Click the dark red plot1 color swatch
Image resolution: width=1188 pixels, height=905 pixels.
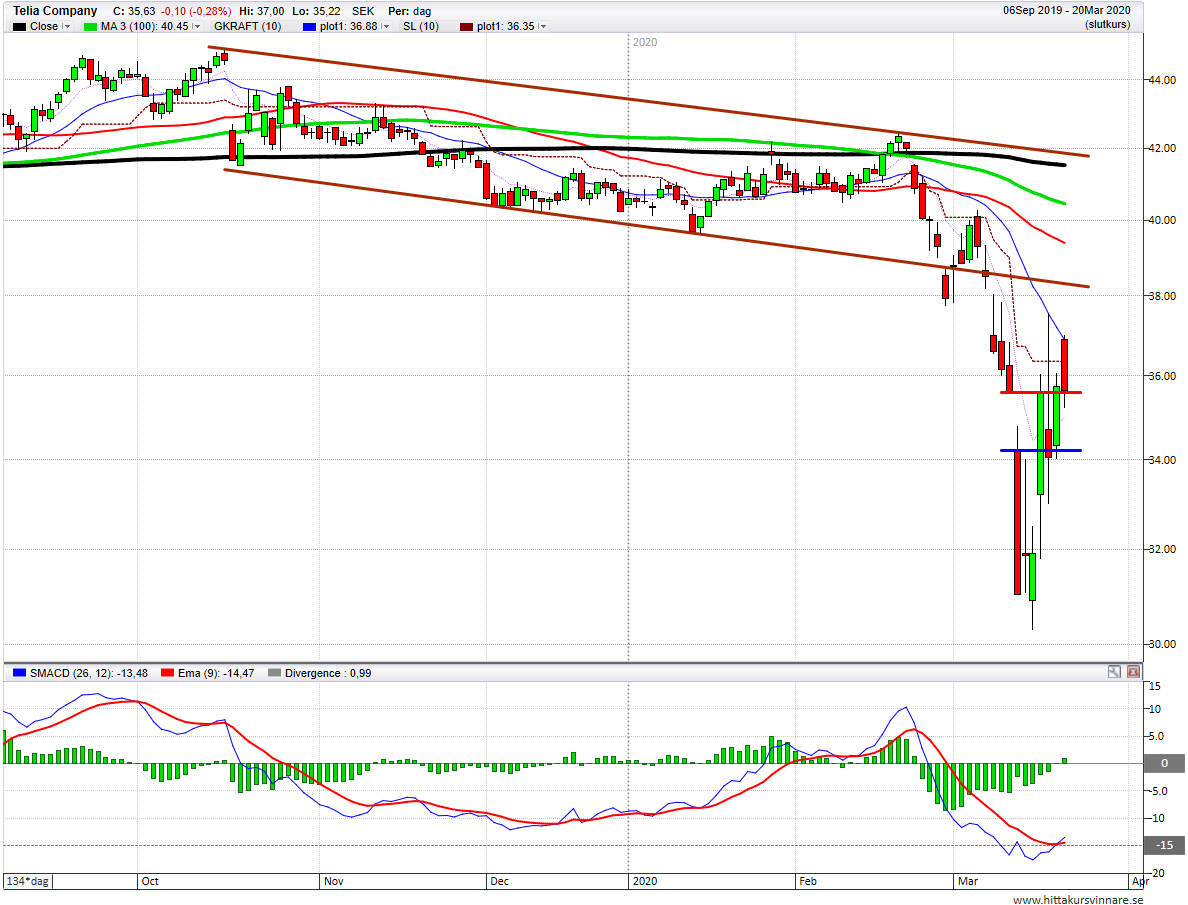pyautogui.click(x=466, y=27)
